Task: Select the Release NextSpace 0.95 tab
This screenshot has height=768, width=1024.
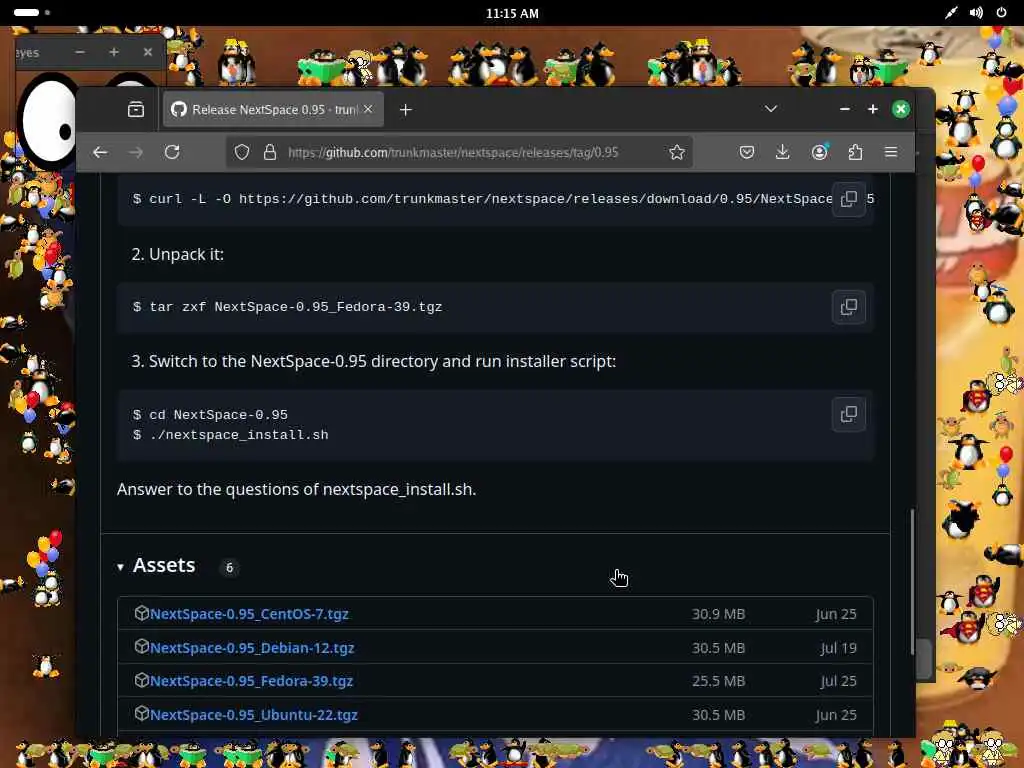Action: [x=273, y=109]
